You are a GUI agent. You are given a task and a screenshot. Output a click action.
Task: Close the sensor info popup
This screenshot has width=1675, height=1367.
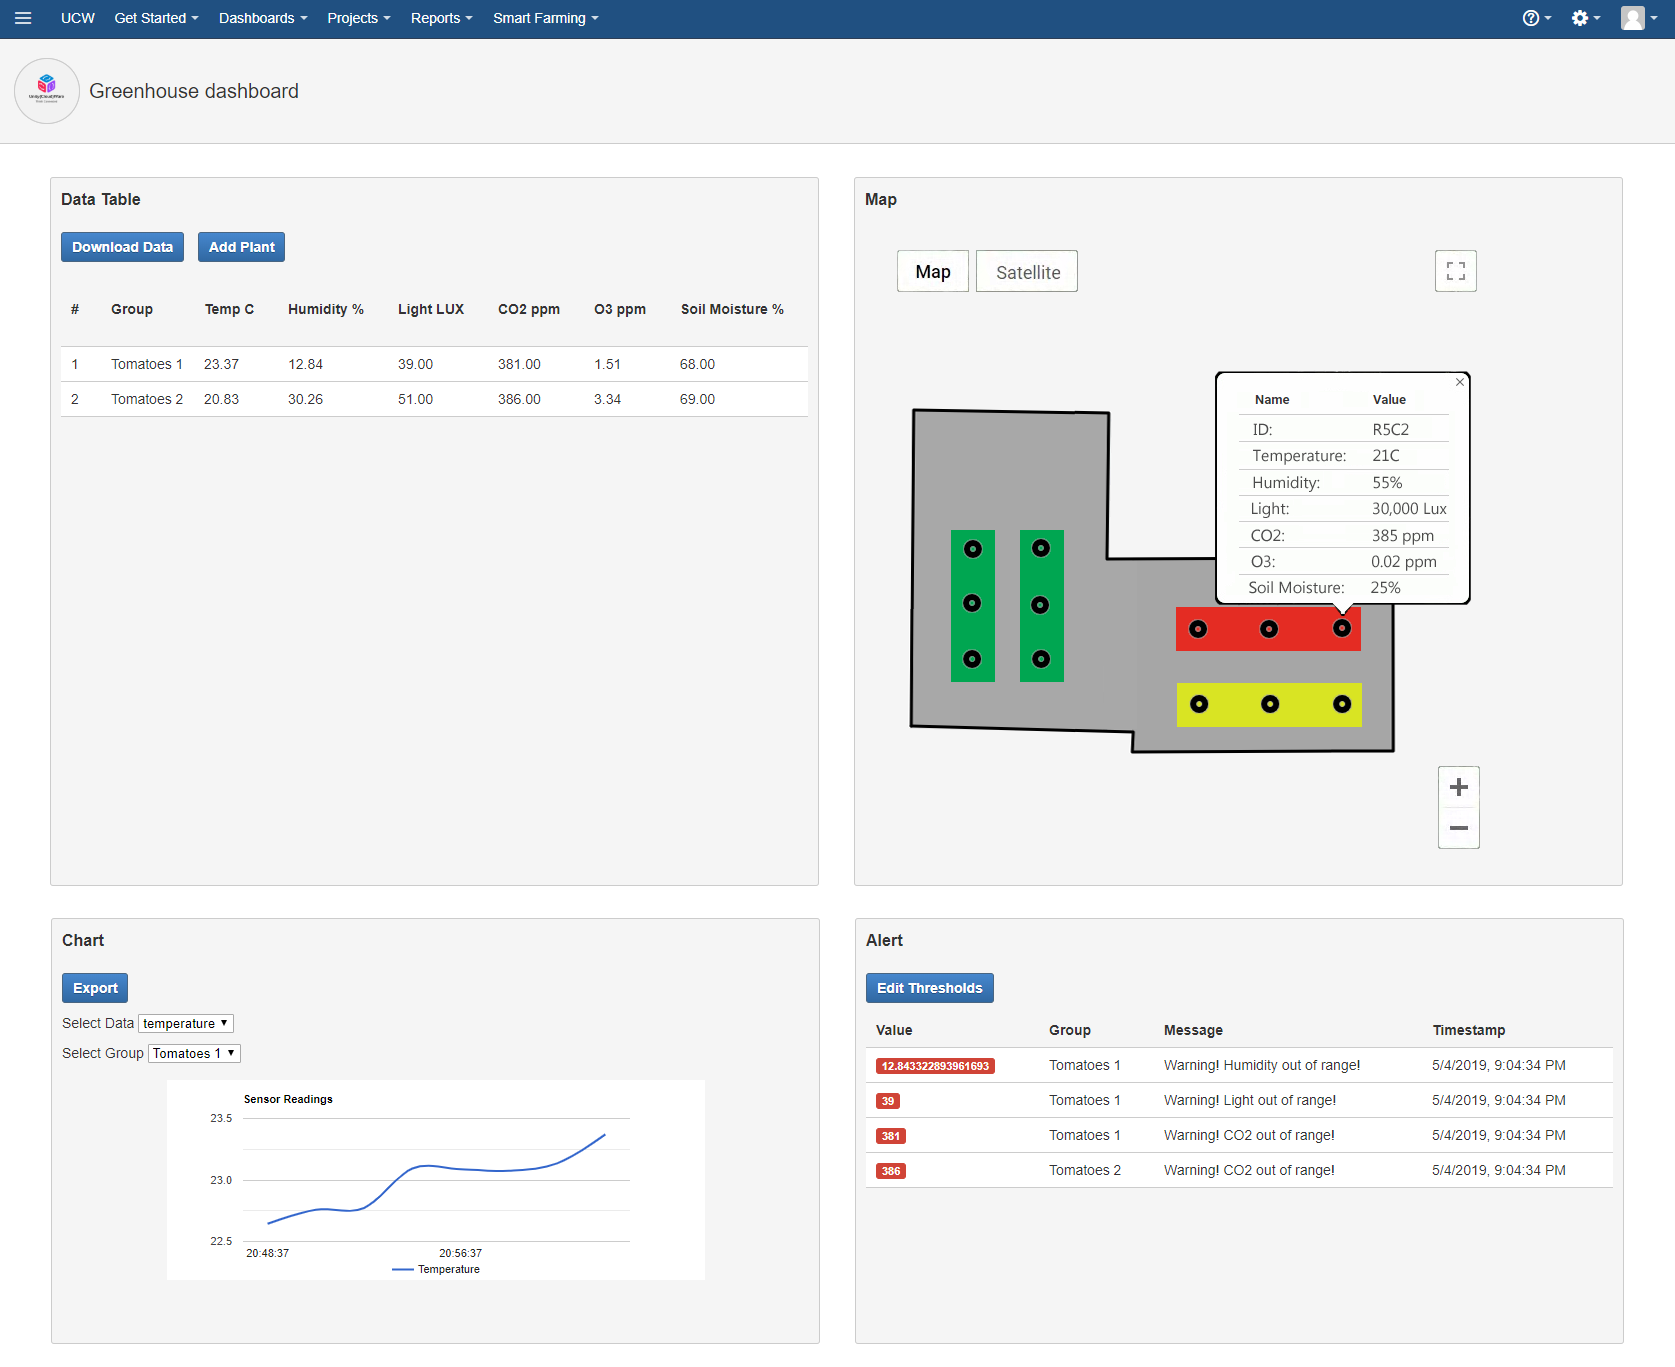coord(1460,382)
